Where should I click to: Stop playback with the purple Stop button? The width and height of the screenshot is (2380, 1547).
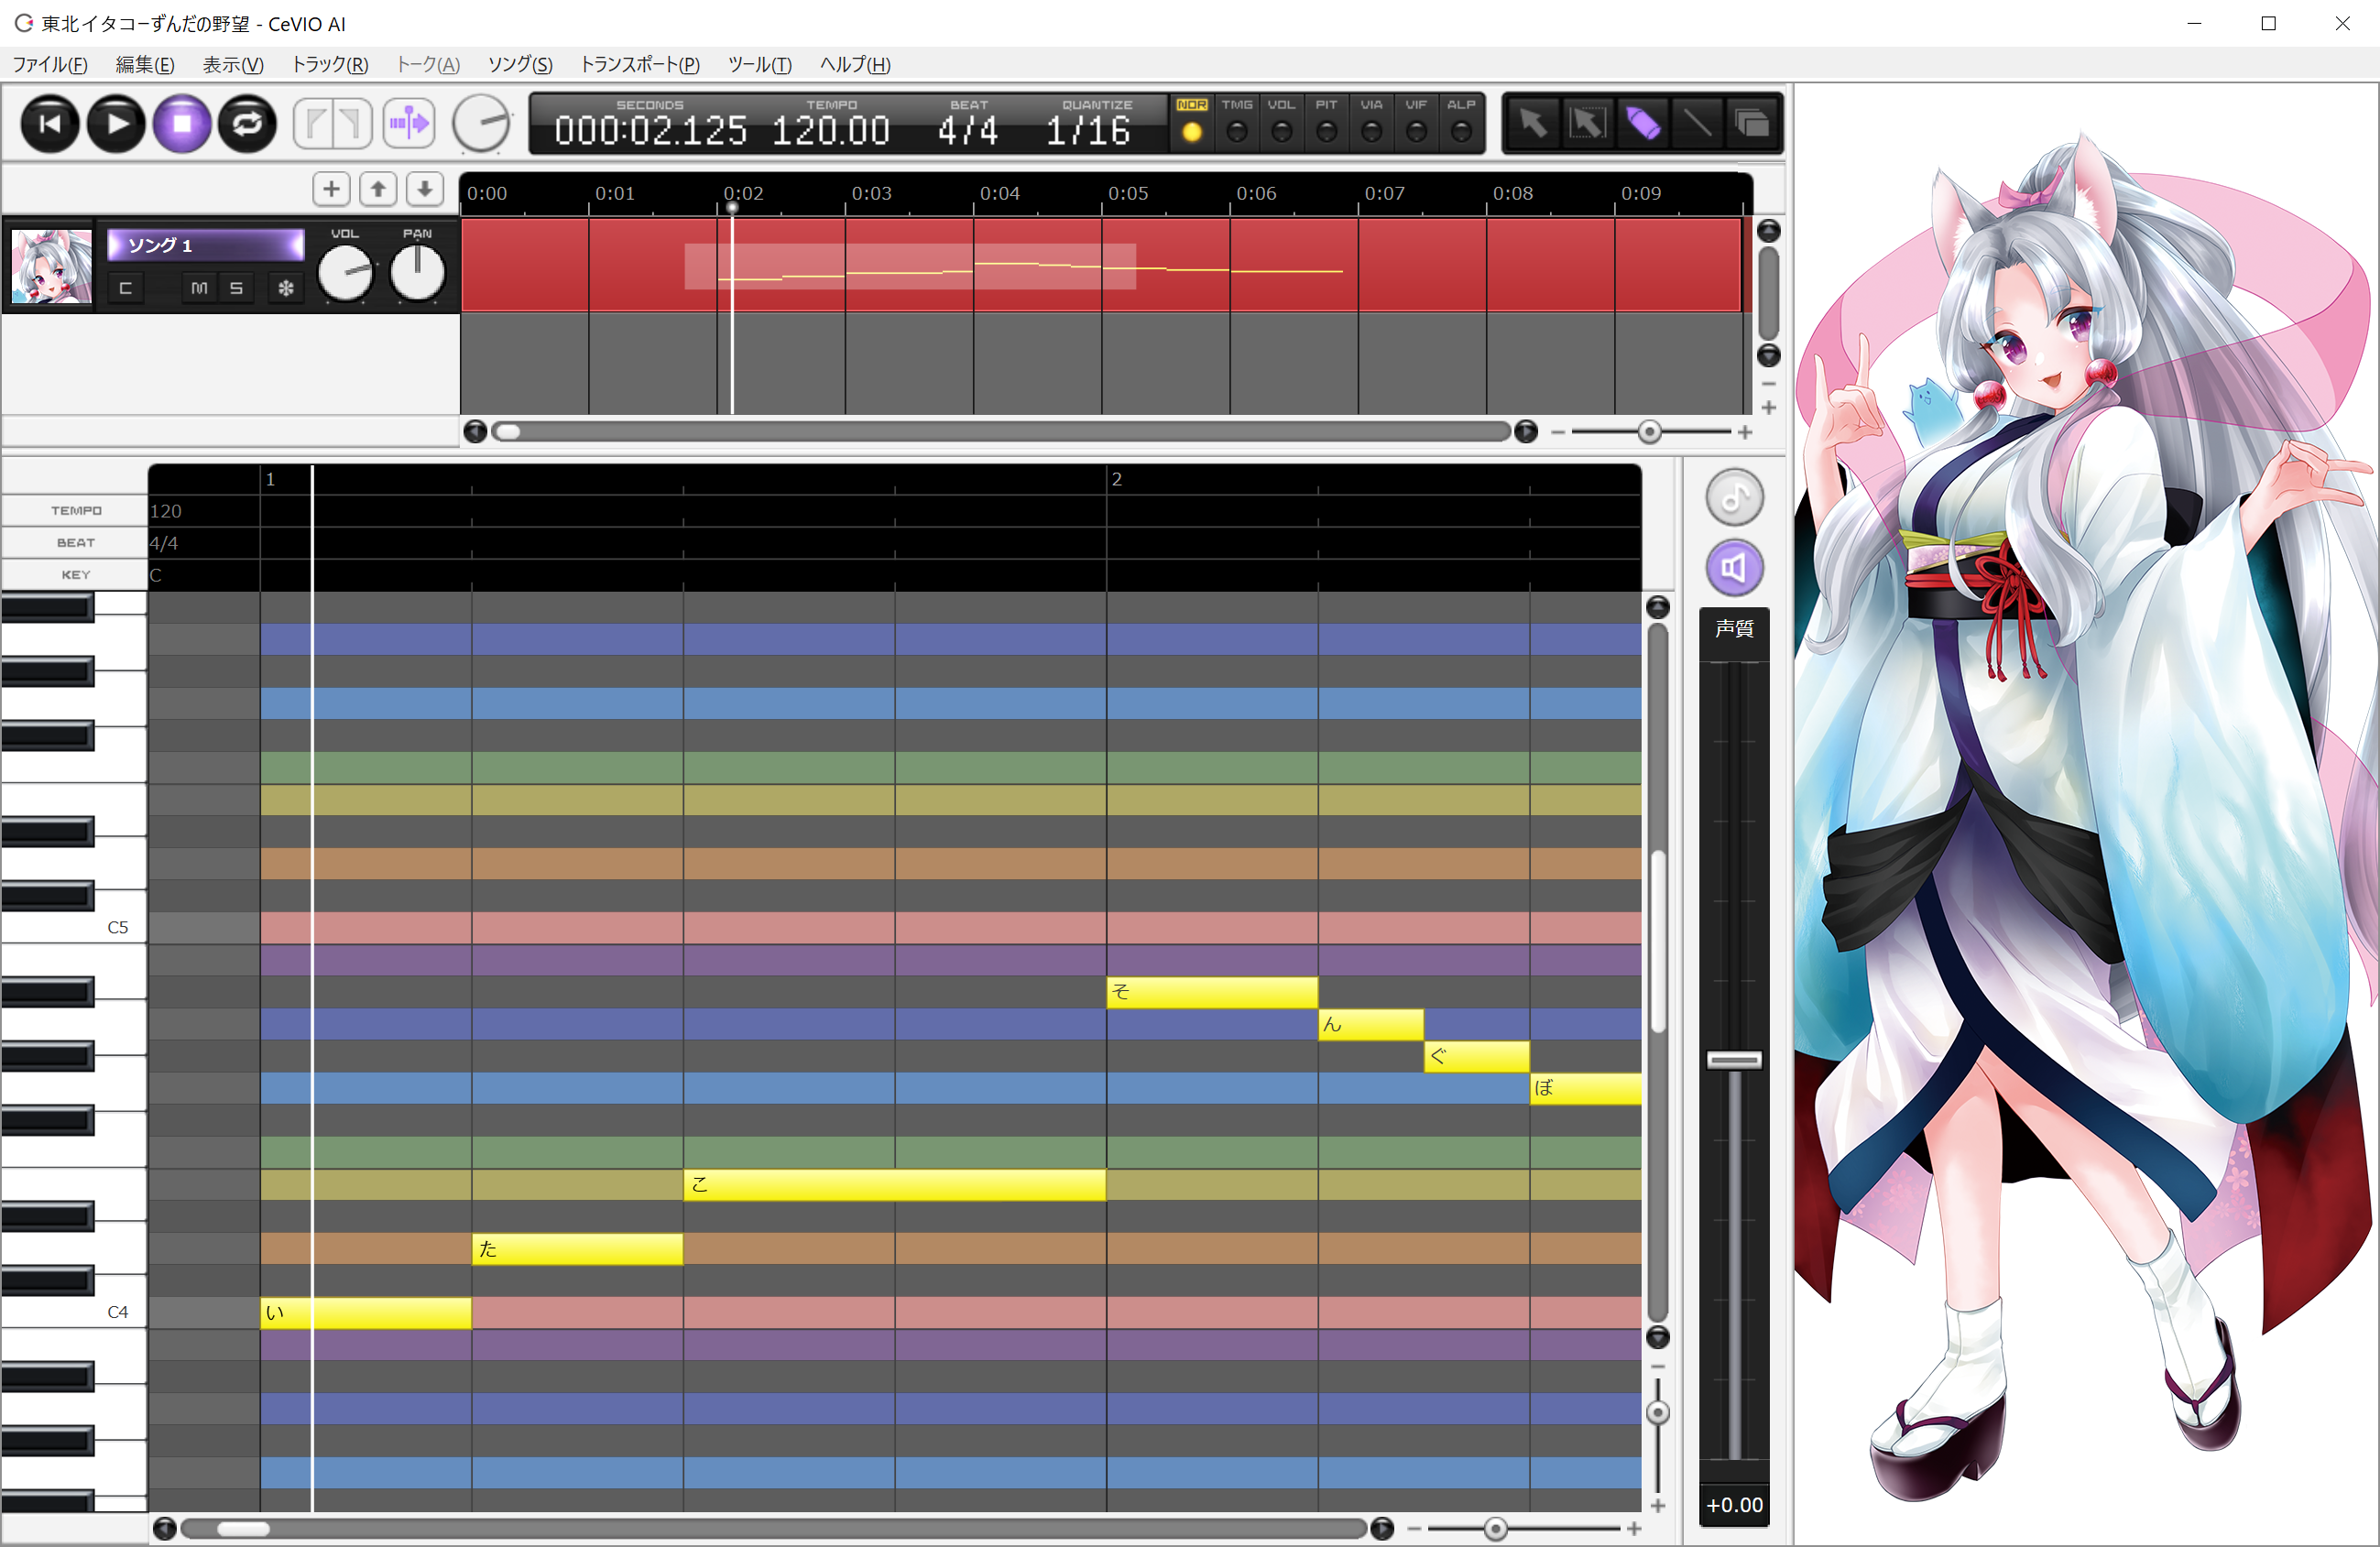tap(182, 124)
